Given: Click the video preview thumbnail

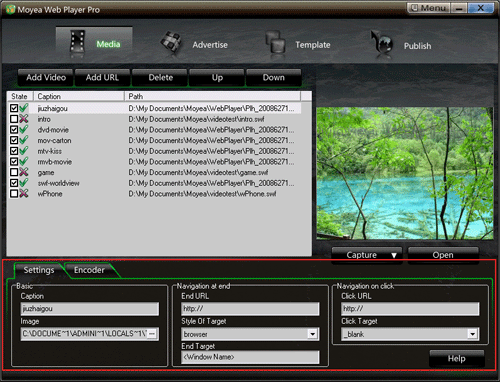Looking at the screenshot, I should click(x=405, y=173).
